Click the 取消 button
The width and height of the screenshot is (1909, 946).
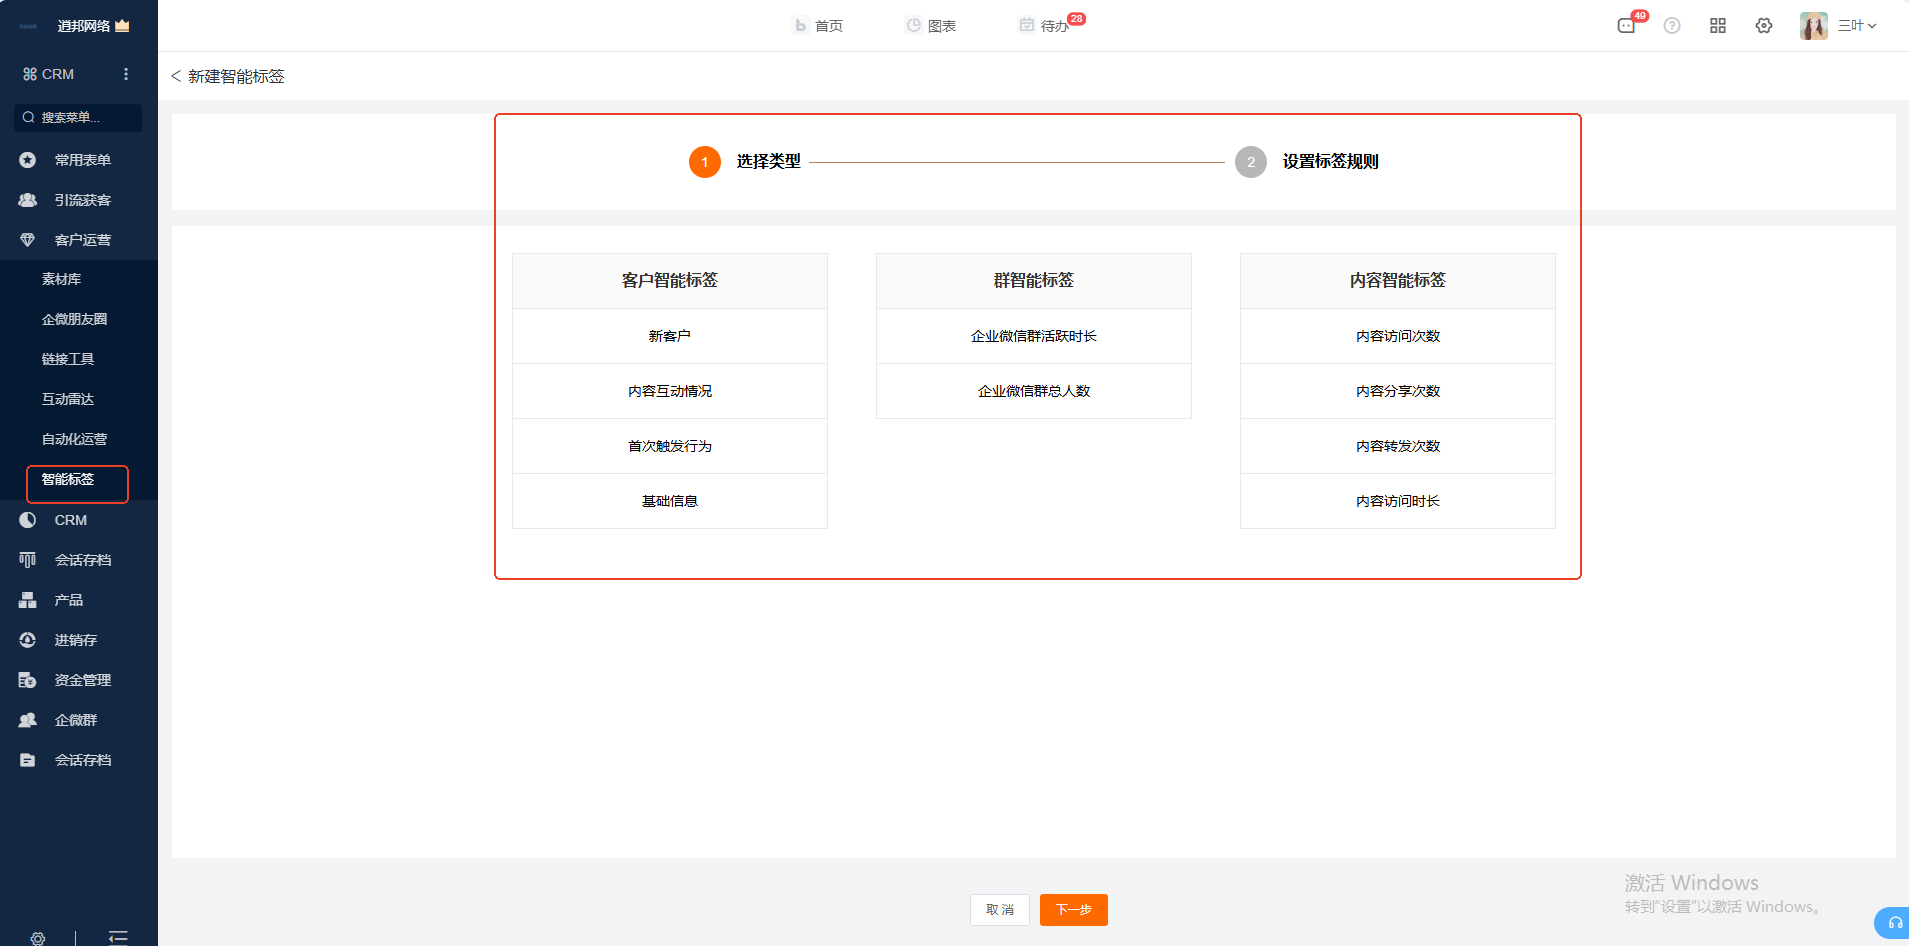(x=999, y=910)
